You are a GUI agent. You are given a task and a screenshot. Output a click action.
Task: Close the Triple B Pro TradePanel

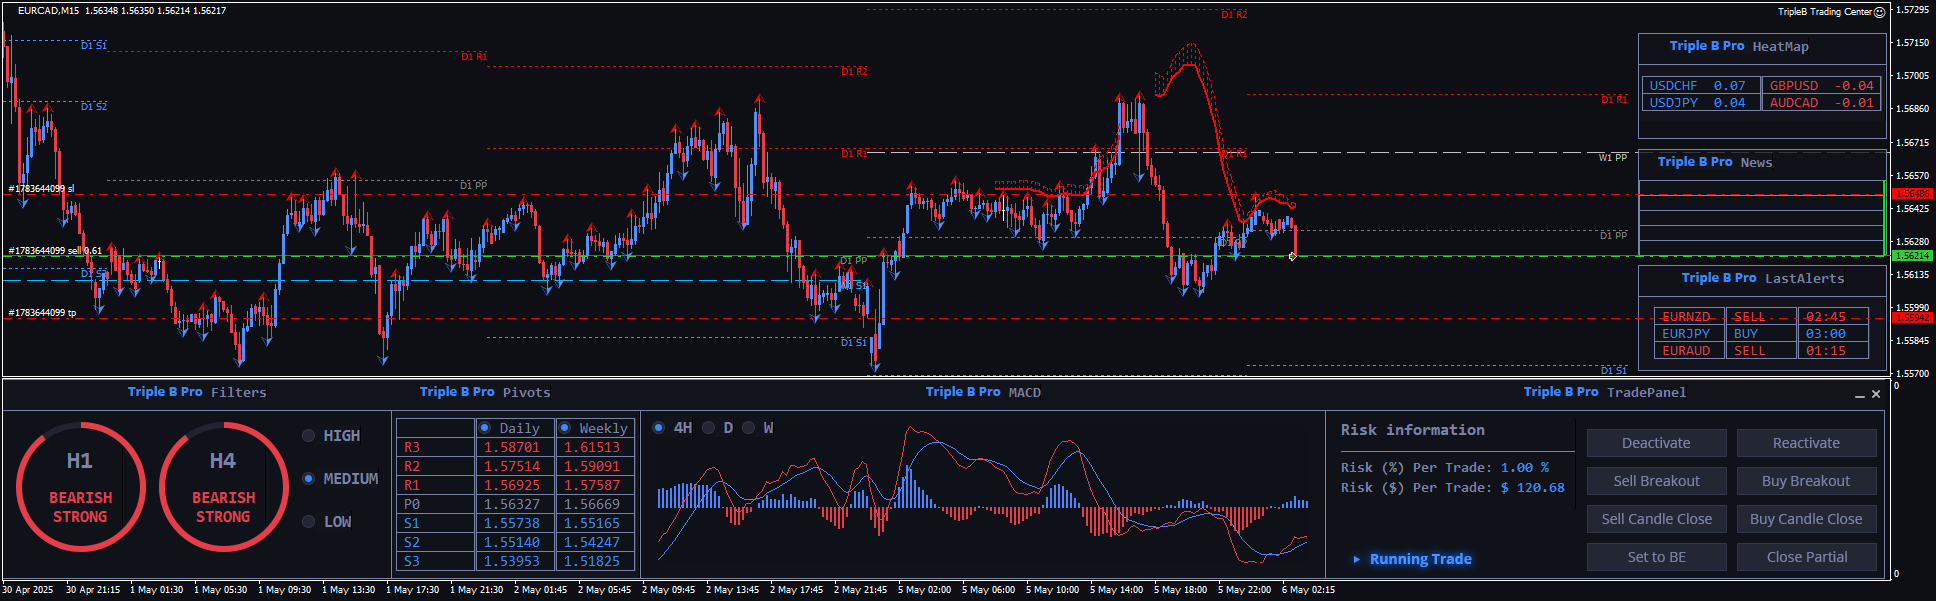[1876, 394]
